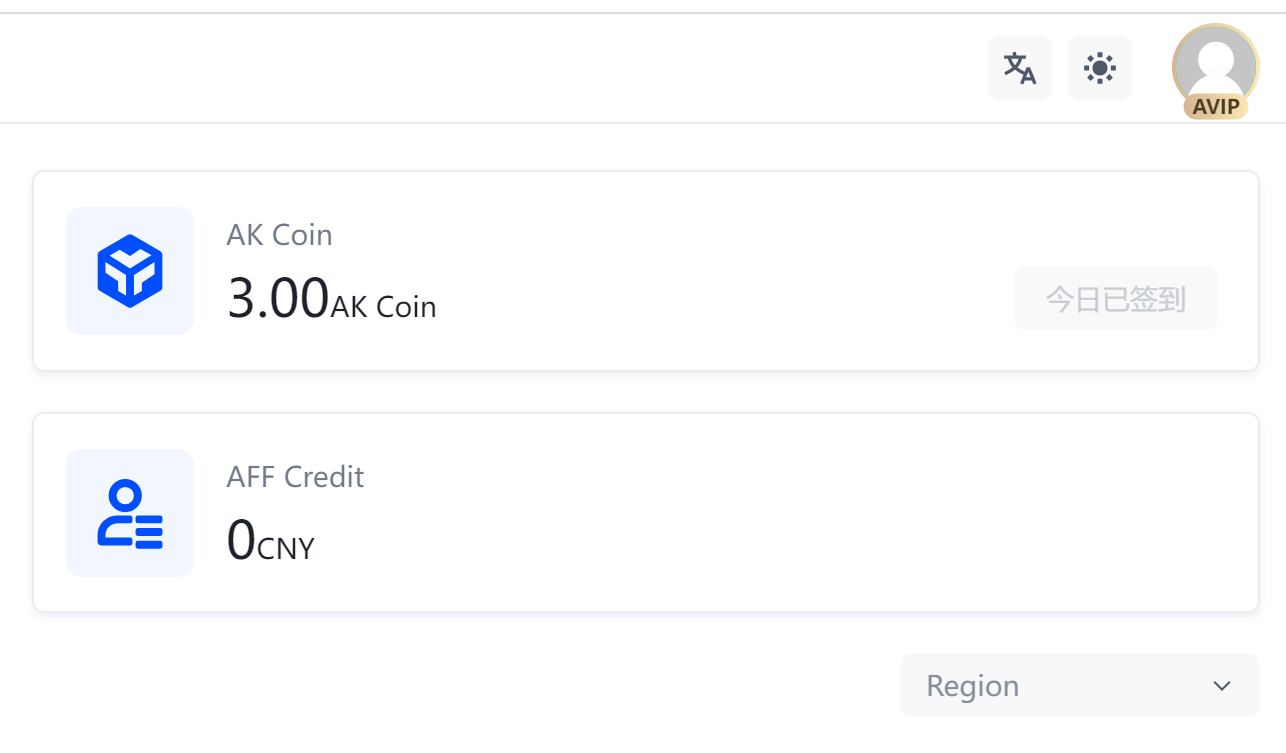Image resolution: width=1286 pixels, height=753 pixels.
Task: Select the 0 affiliate credit number
Action: (241, 540)
